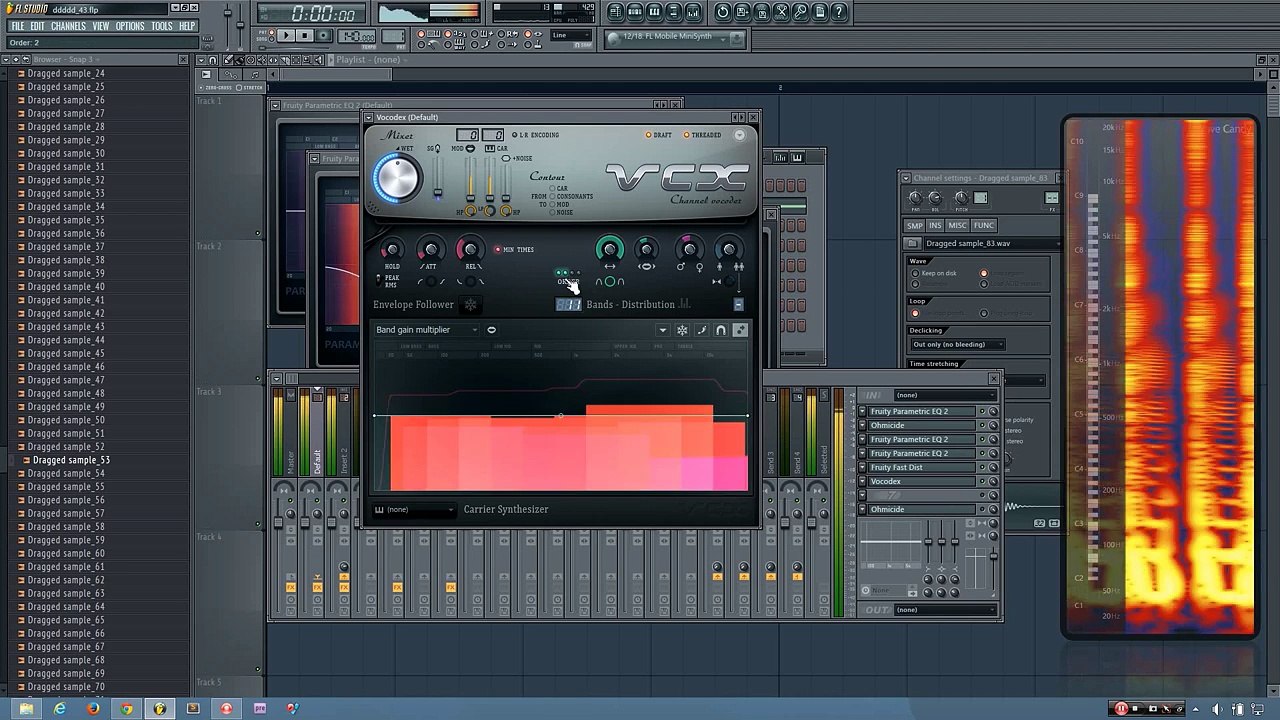
Task: Open the Vocodex plugin options arrow
Action: point(369,117)
